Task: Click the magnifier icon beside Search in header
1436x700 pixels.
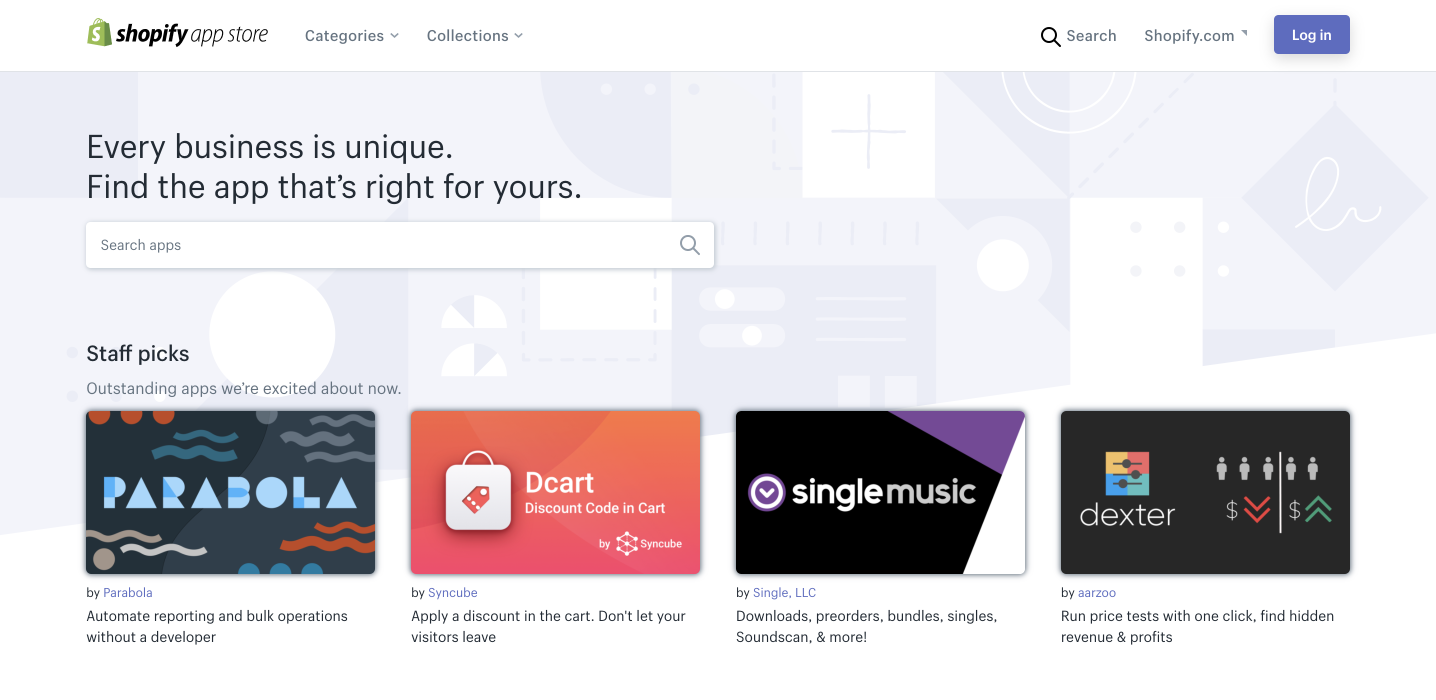Action: 1050,37
